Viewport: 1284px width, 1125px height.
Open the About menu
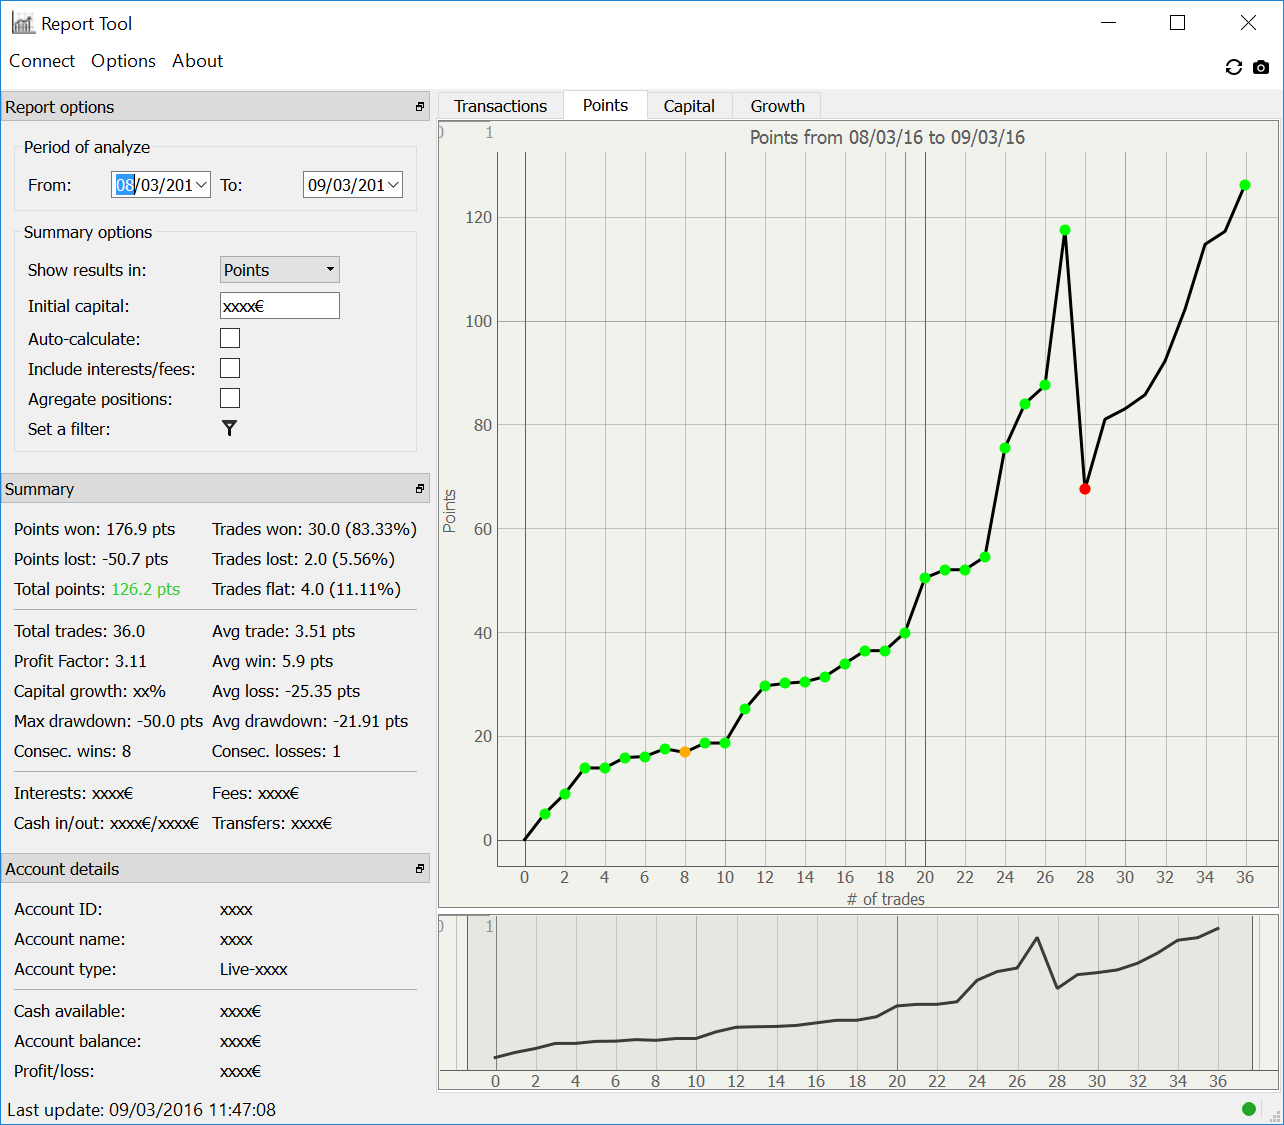coord(197,61)
